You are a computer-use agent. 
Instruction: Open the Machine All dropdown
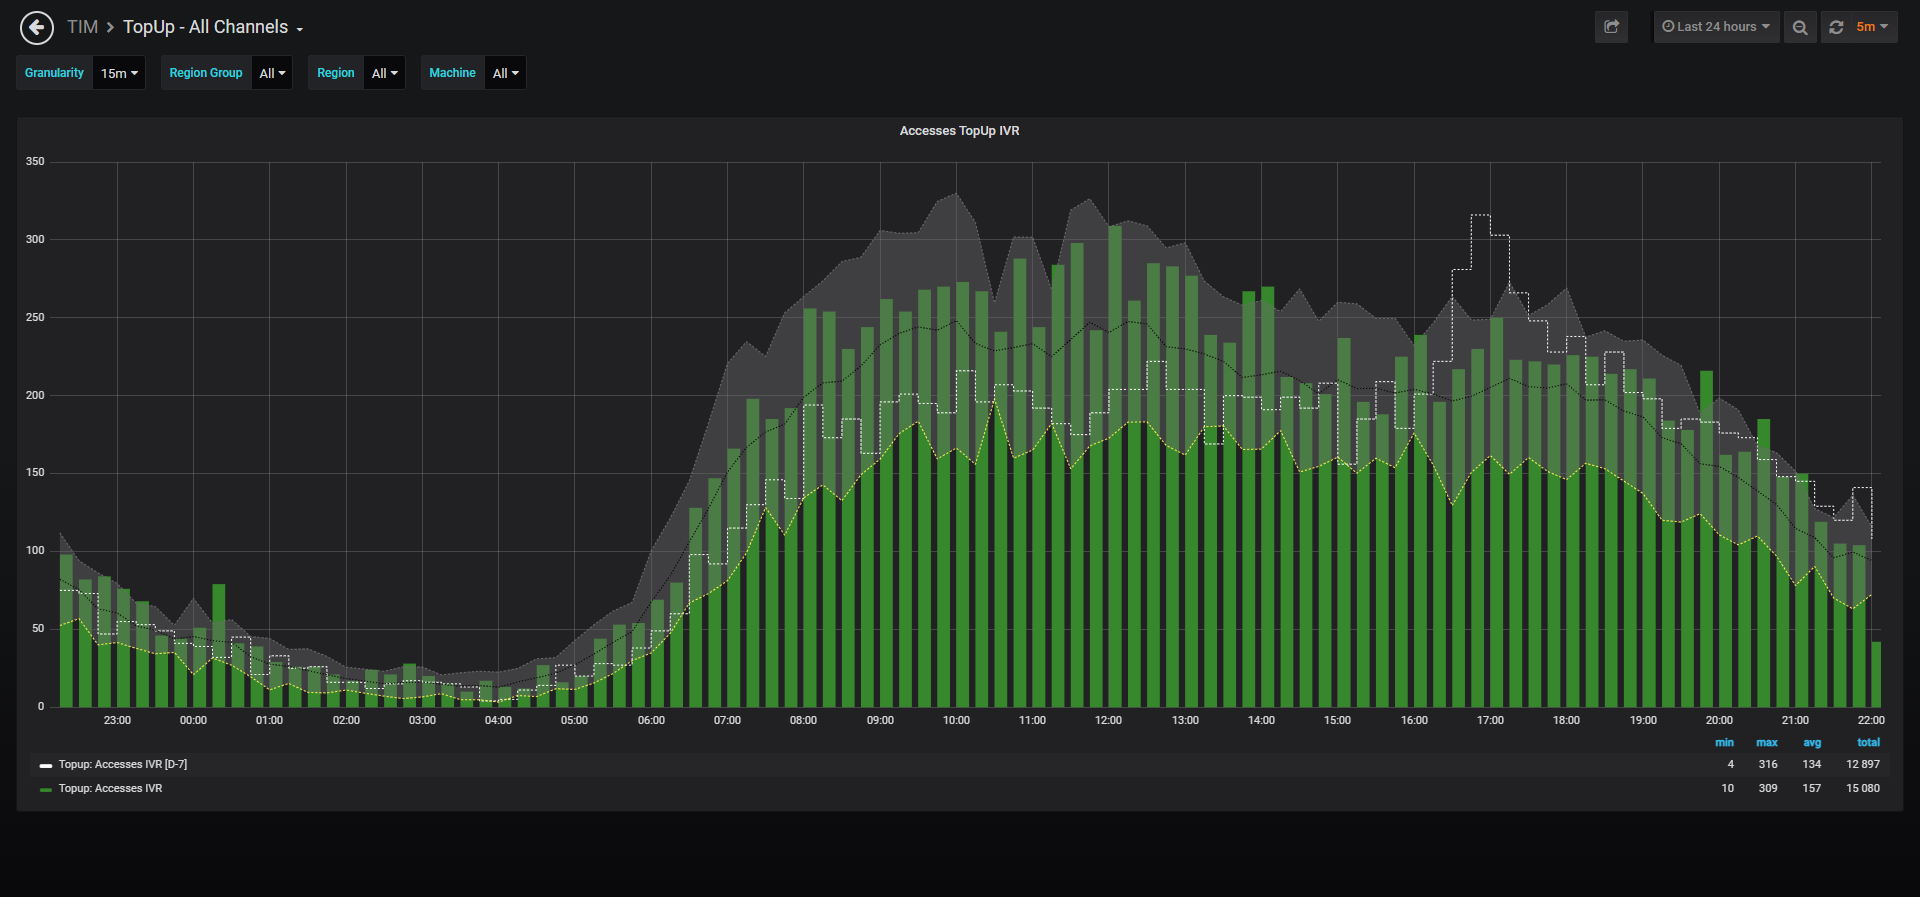(505, 73)
